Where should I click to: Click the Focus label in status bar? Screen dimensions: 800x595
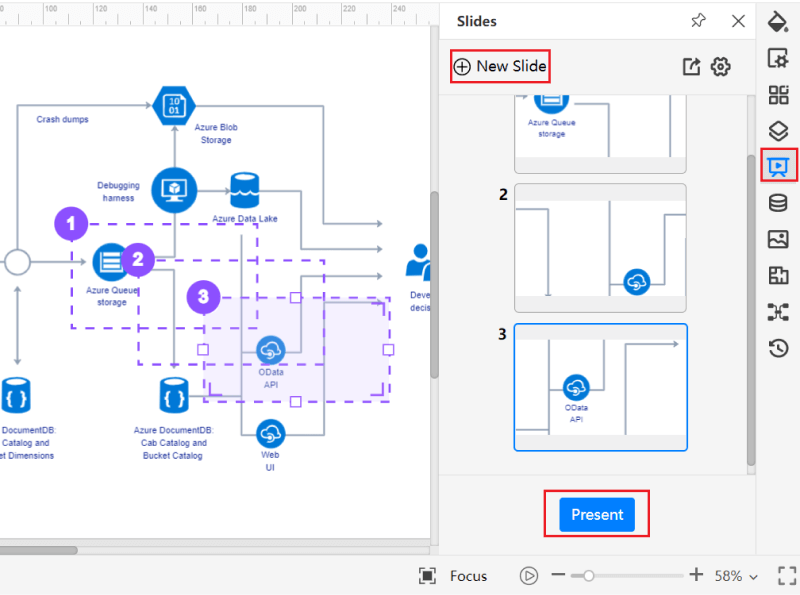[x=468, y=576]
